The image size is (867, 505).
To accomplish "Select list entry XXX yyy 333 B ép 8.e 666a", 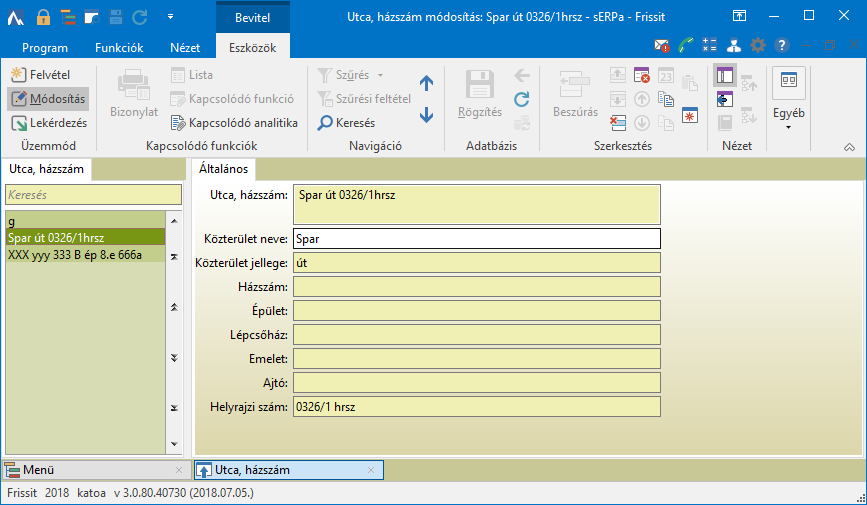I will click(75, 254).
